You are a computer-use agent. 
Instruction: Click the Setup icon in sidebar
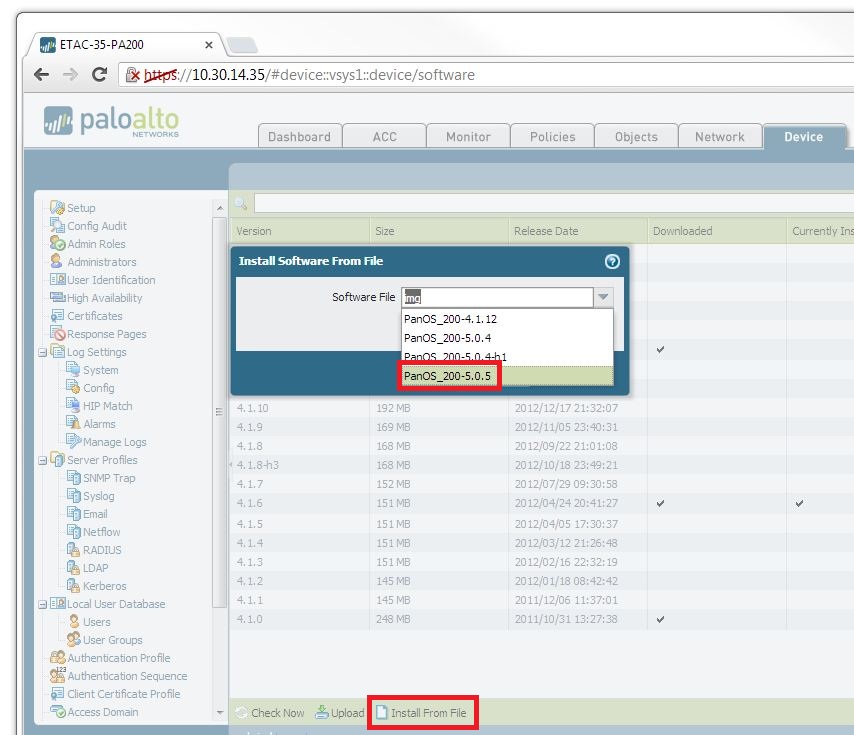point(57,207)
